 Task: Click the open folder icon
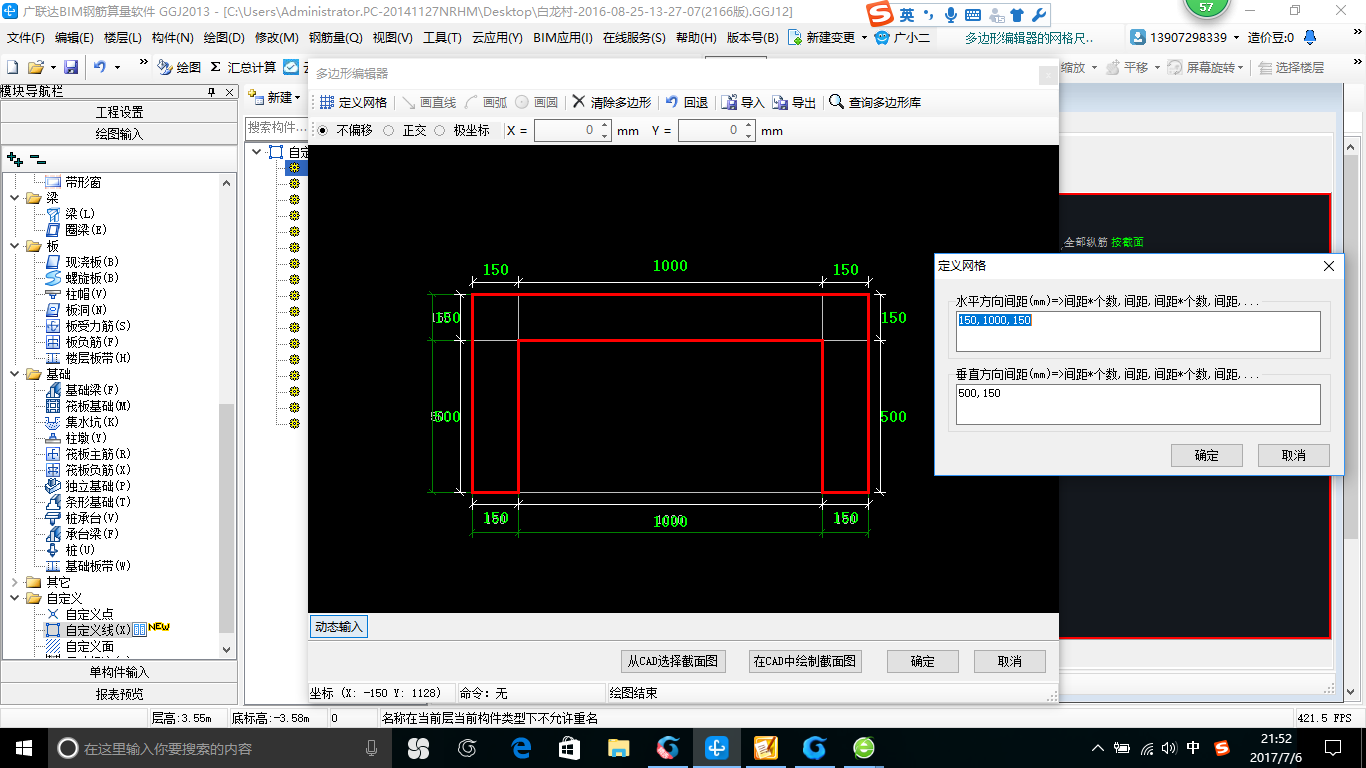click(35, 67)
